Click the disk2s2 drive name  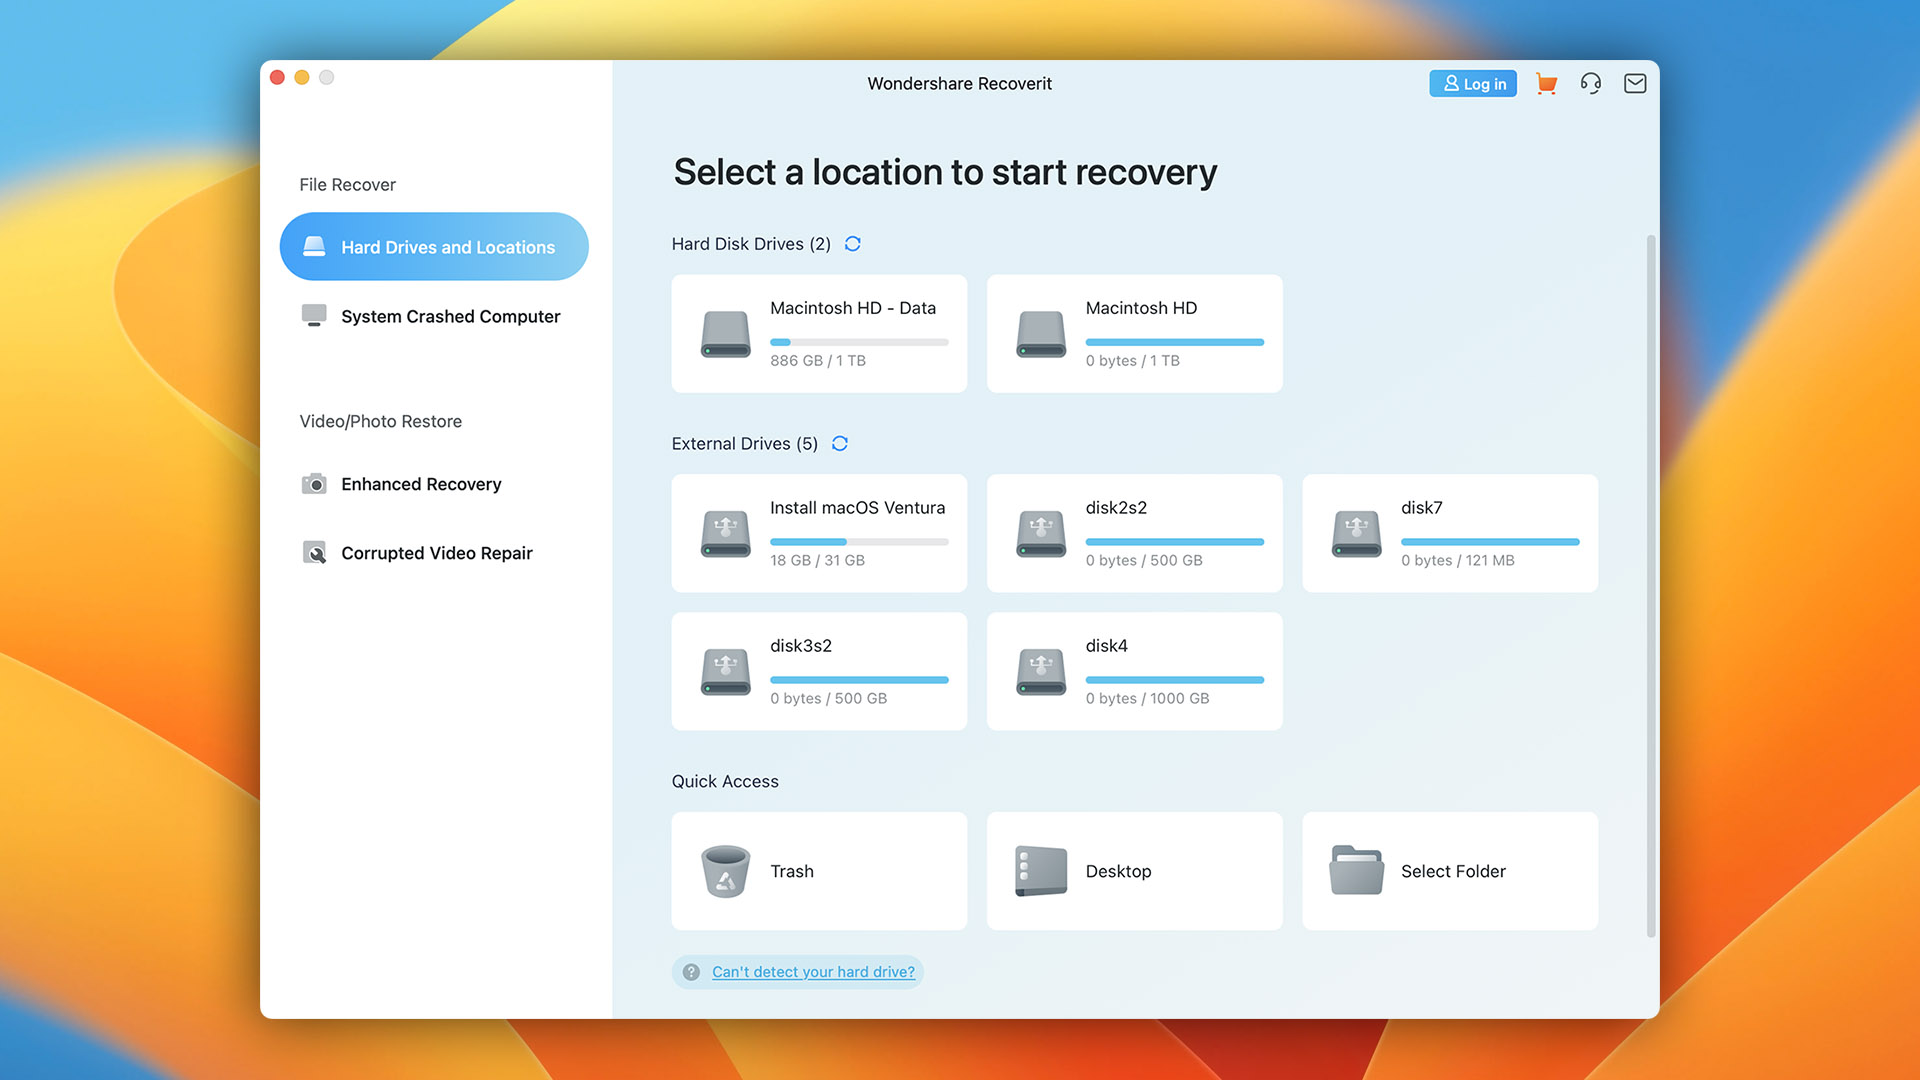click(1116, 508)
